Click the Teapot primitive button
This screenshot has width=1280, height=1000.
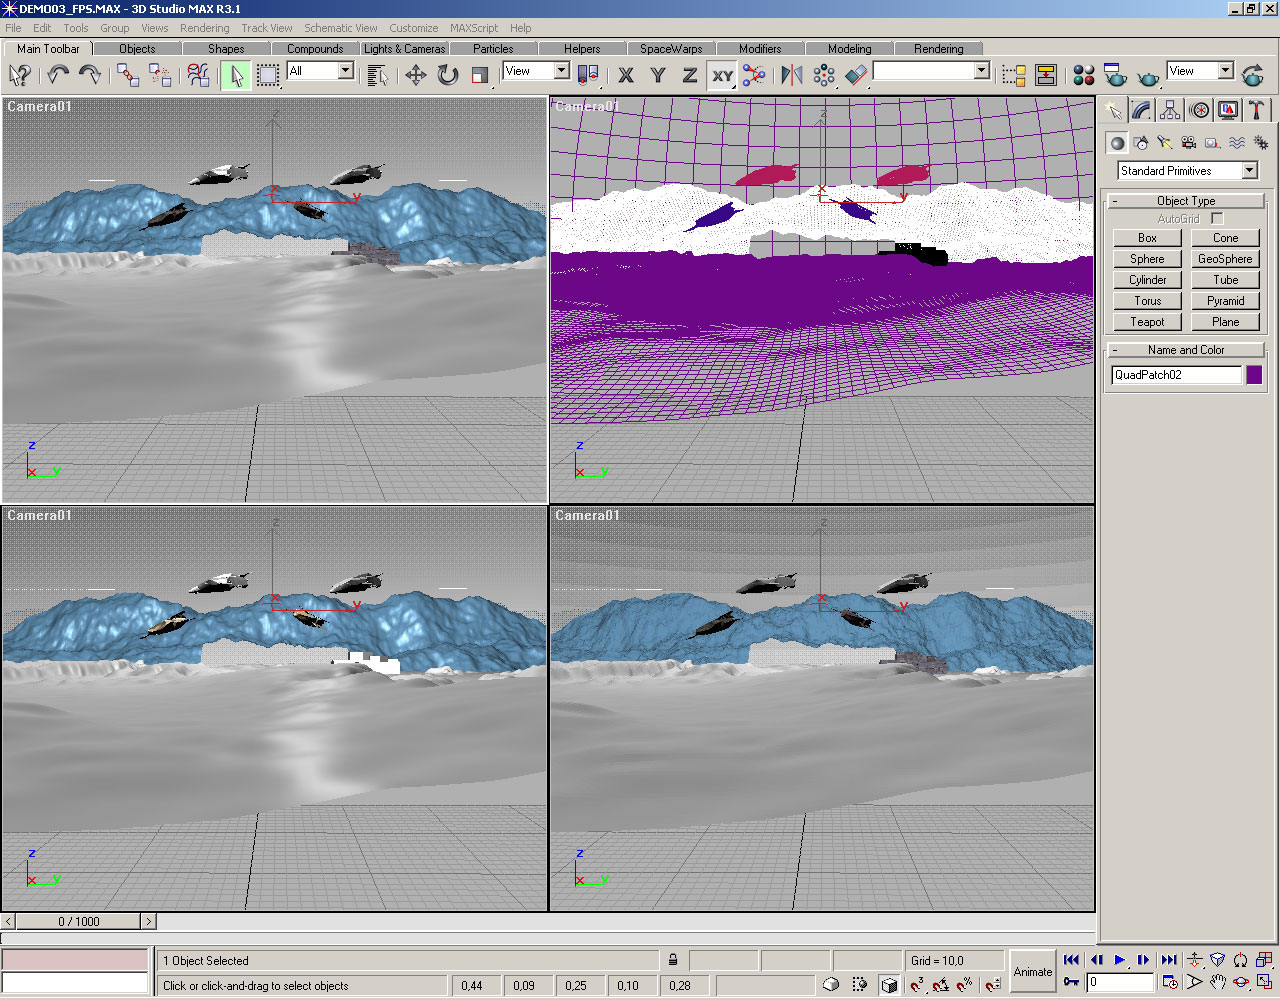pos(1147,322)
